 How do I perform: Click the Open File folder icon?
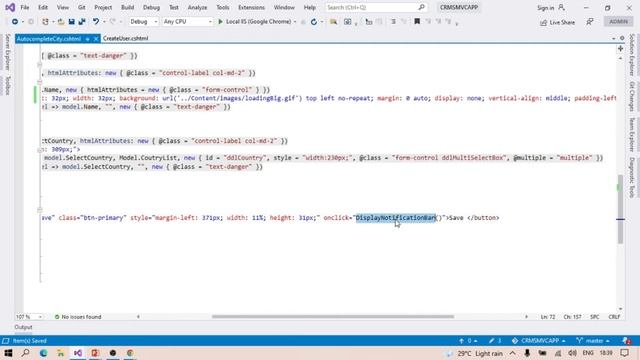click(x=61, y=22)
